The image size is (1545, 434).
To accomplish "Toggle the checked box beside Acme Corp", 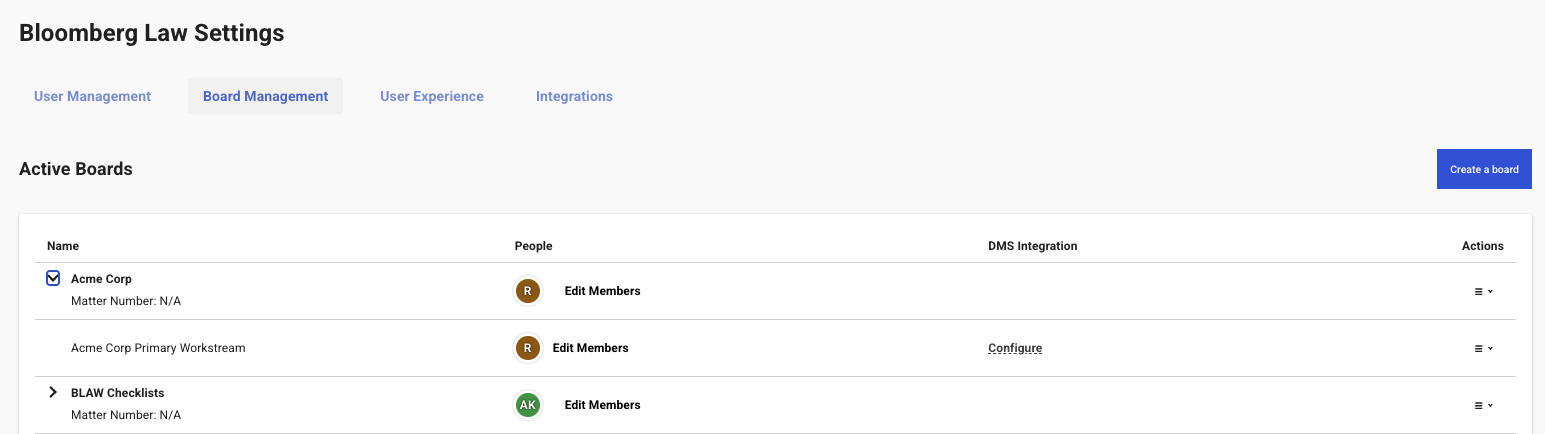I will click(x=53, y=279).
